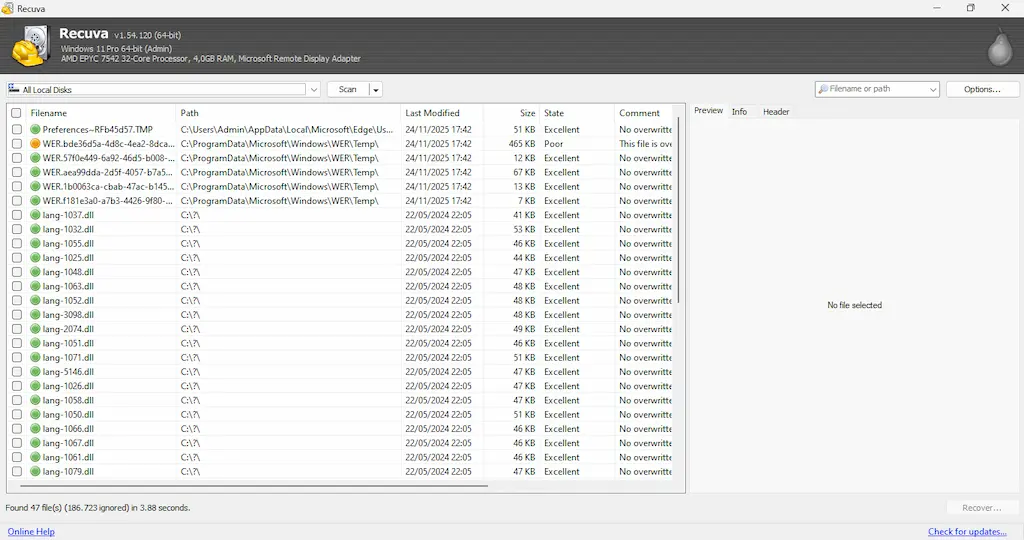The height and width of the screenshot is (540, 1024).
Task: Click green state icon of lang-1026.dll
Action: coord(35,386)
